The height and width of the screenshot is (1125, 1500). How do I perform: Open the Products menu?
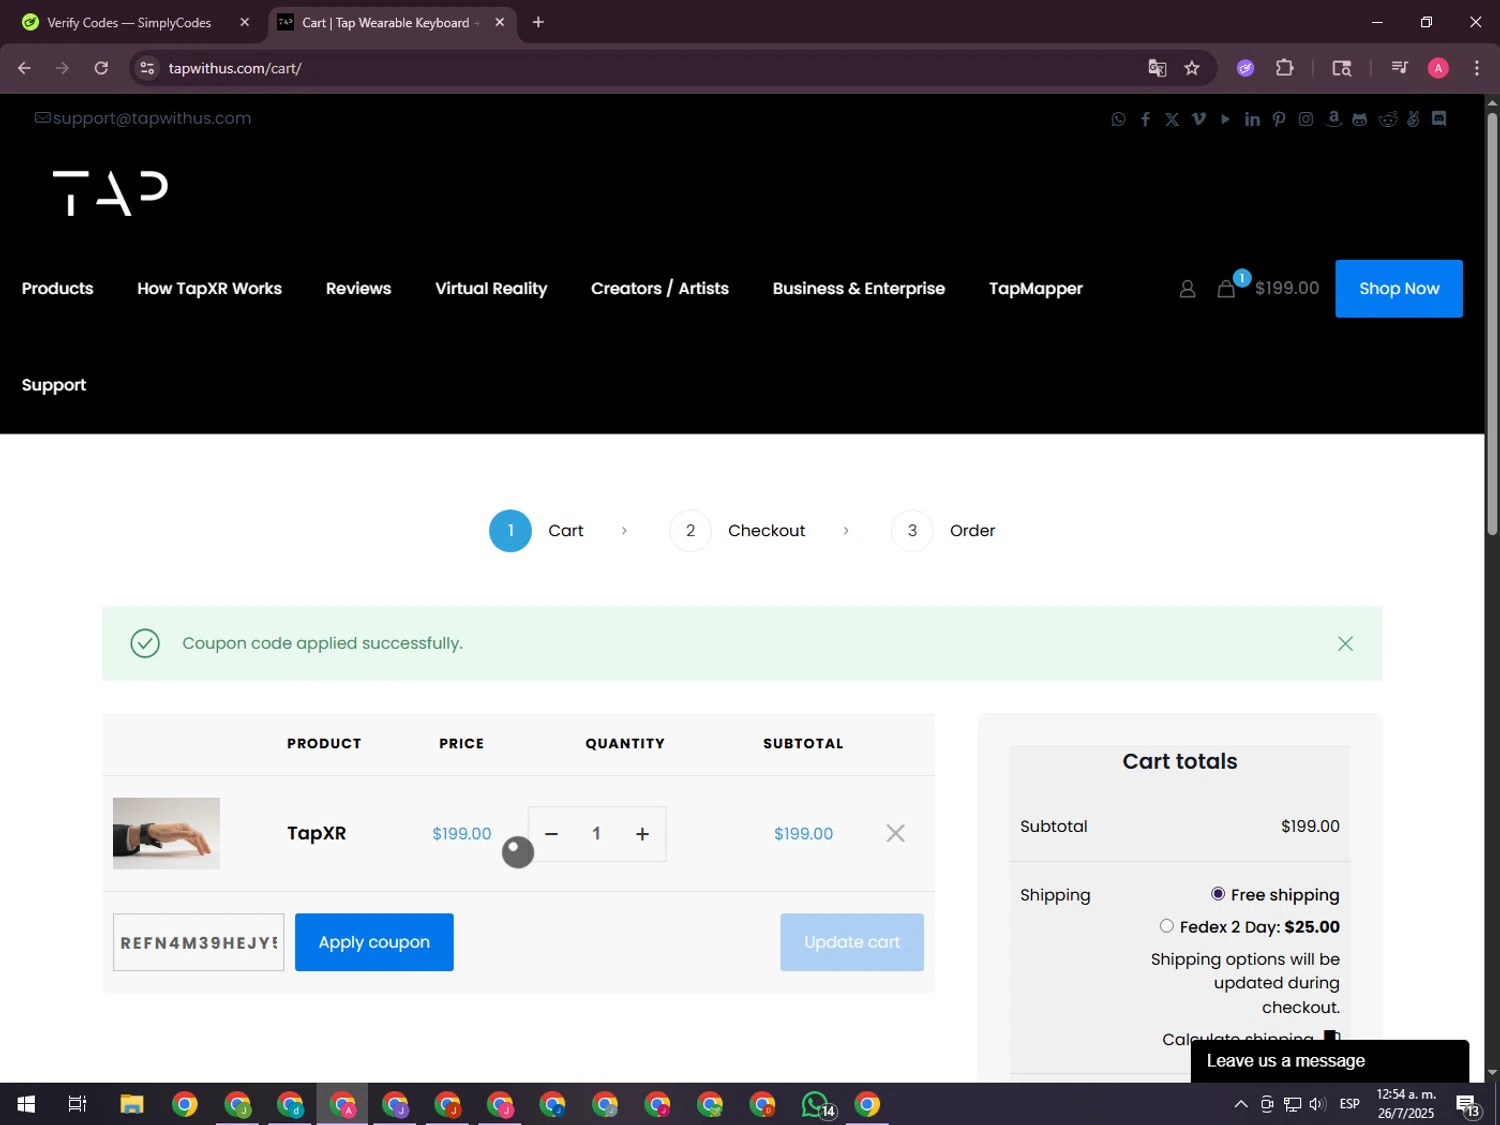(x=57, y=289)
